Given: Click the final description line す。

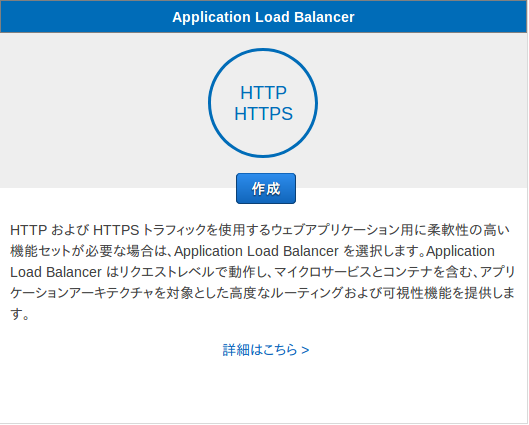Looking at the screenshot, I should (20, 314).
